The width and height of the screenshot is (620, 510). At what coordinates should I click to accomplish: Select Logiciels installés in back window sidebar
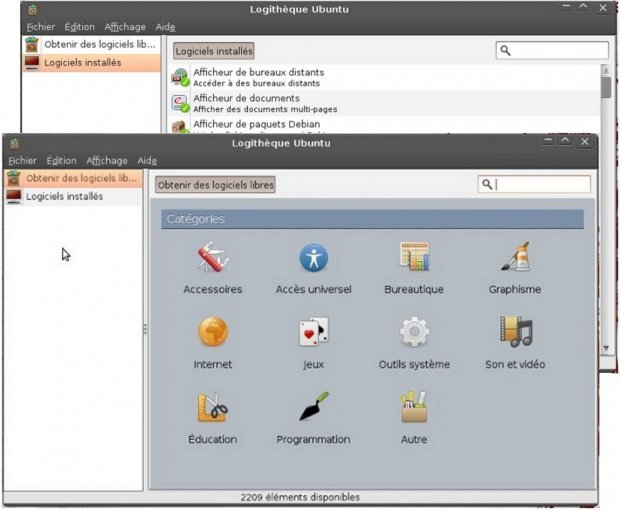tap(91, 63)
